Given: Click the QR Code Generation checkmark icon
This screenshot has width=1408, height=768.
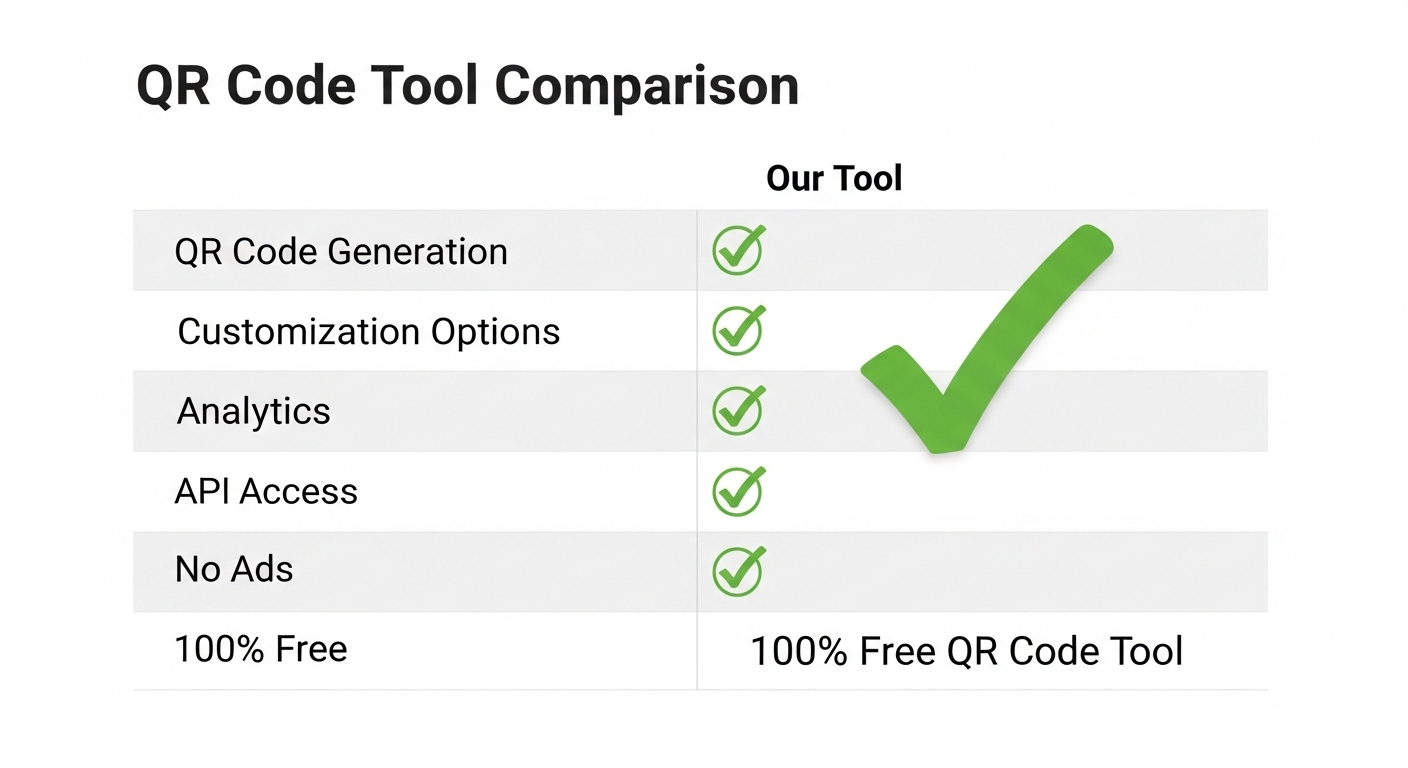Looking at the screenshot, I should pos(738,251).
